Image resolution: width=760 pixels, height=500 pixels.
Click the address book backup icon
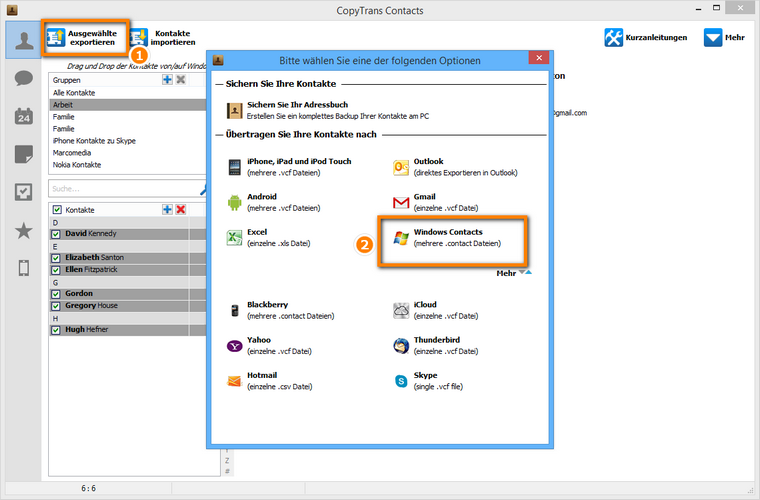(235, 110)
